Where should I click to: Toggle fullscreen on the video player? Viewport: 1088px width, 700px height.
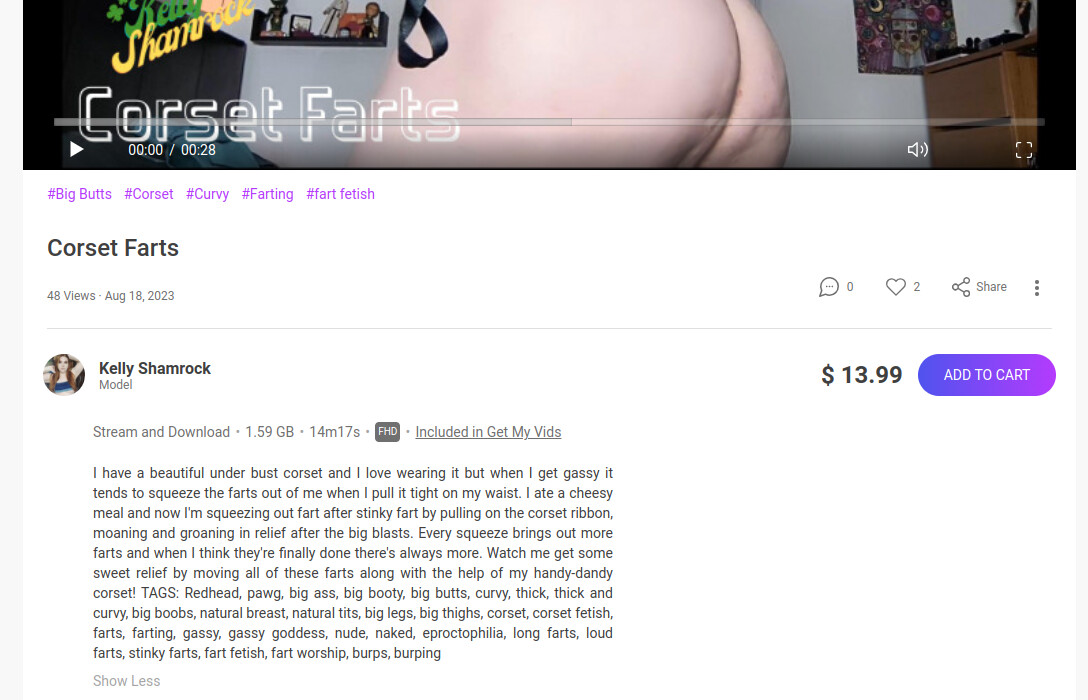(1023, 150)
